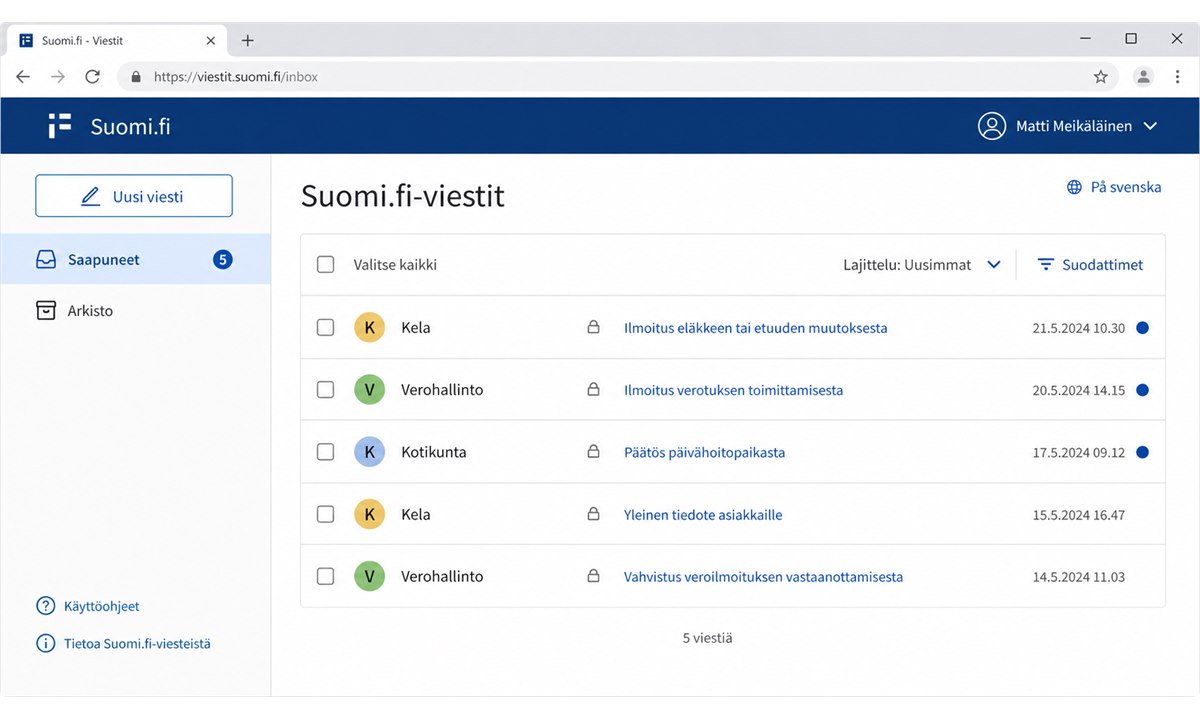Click the Suomi.fi logo icon in header
The width and height of the screenshot is (1200, 720).
pyautogui.click(x=60, y=126)
